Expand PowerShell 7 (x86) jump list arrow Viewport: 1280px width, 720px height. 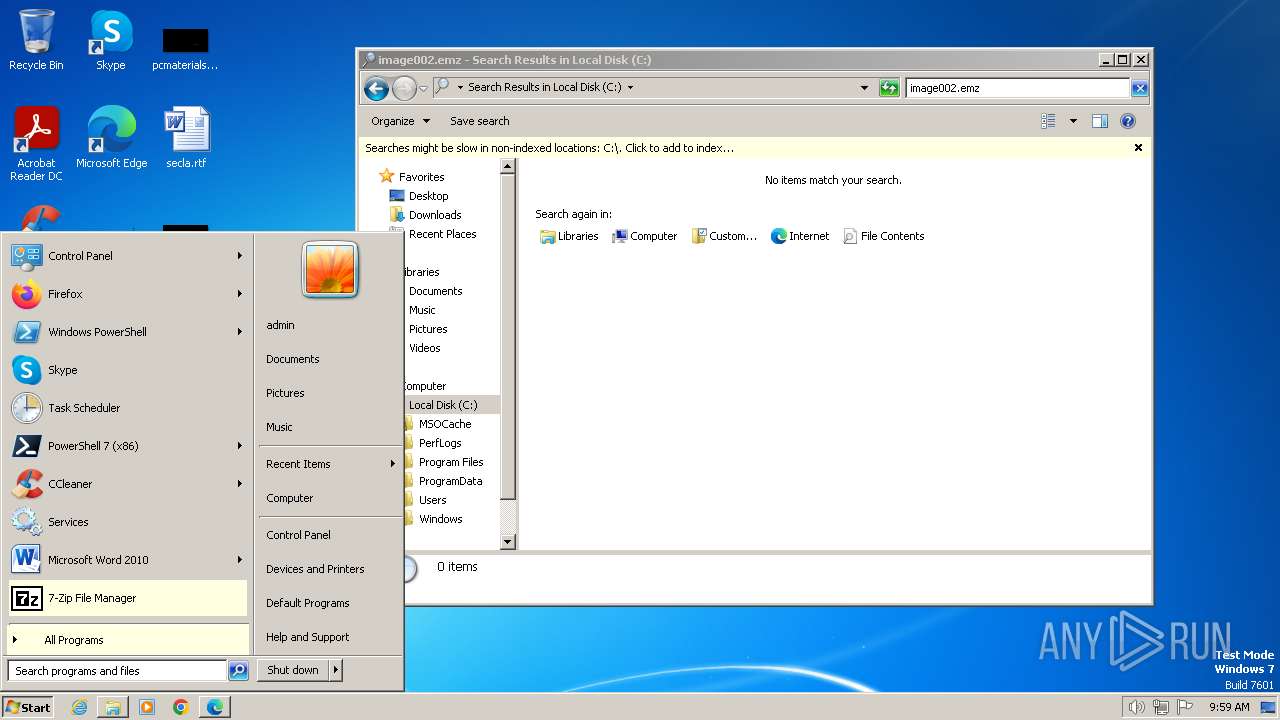pos(240,446)
